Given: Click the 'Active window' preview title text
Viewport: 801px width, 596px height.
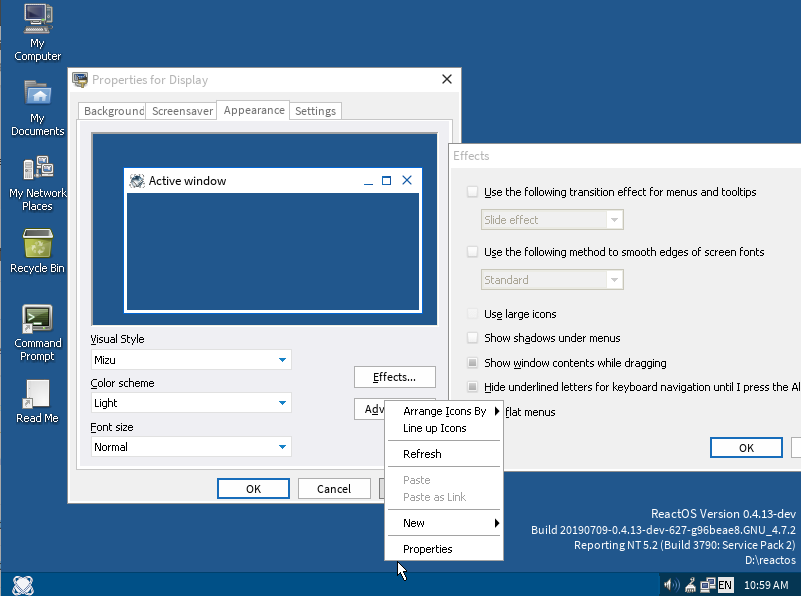Looking at the screenshot, I should tap(187, 181).
